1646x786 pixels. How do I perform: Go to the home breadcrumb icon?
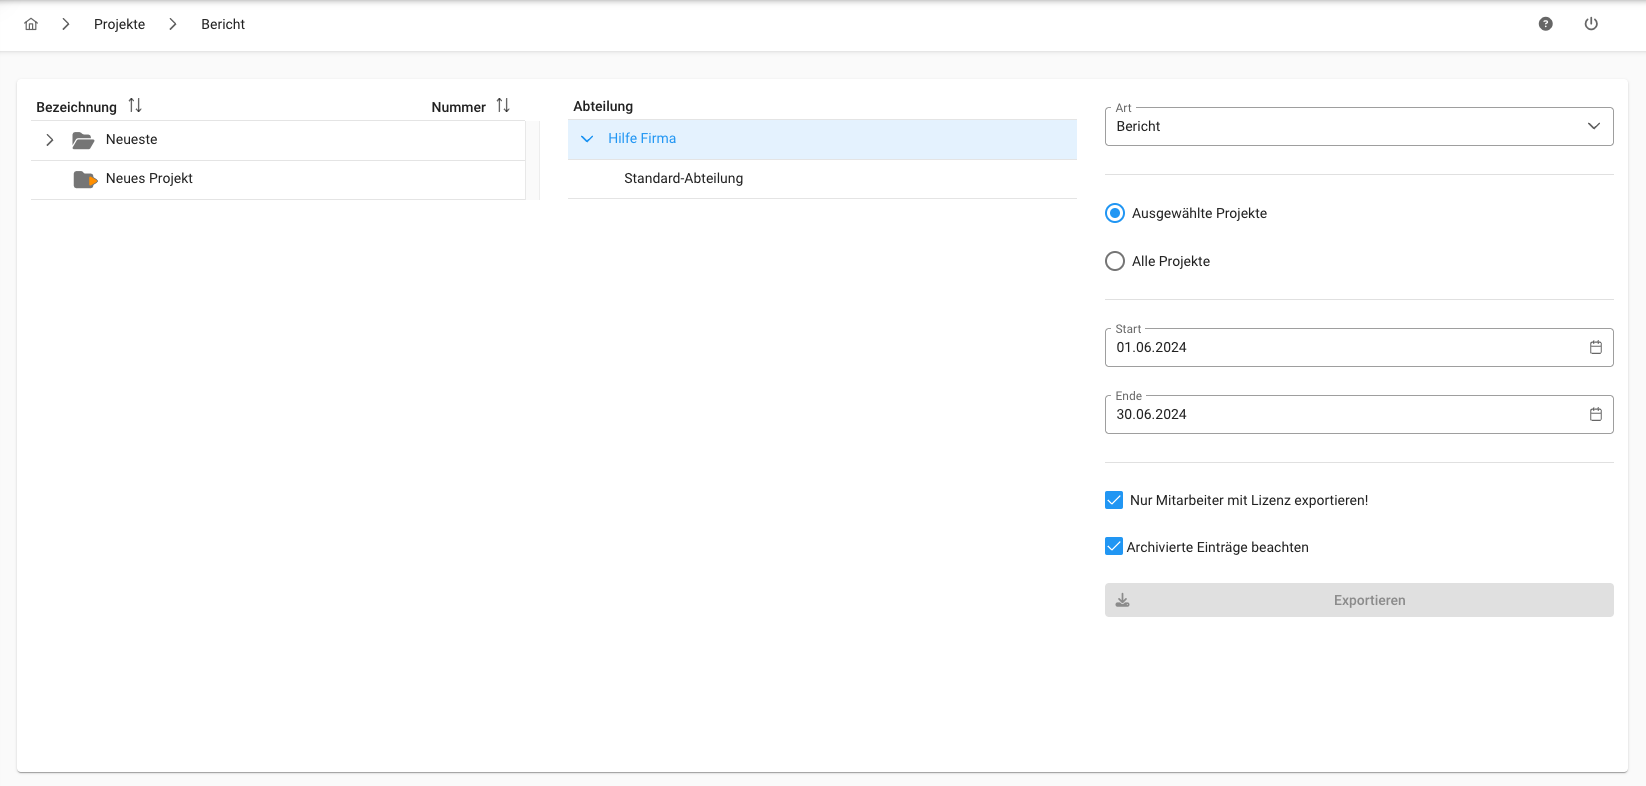pyautogui.click(x=31, y=24)
